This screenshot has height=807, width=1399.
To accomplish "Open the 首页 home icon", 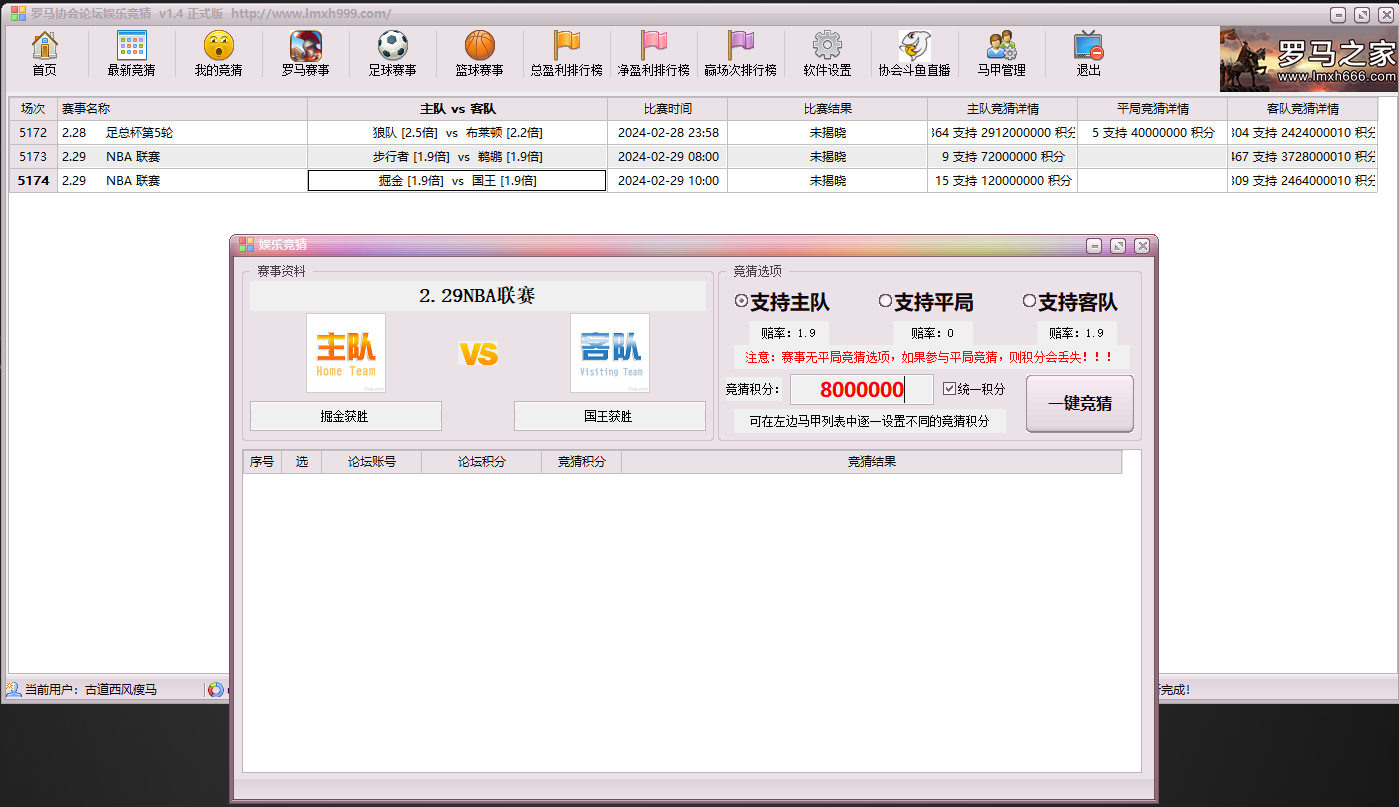I will [45, 46].
